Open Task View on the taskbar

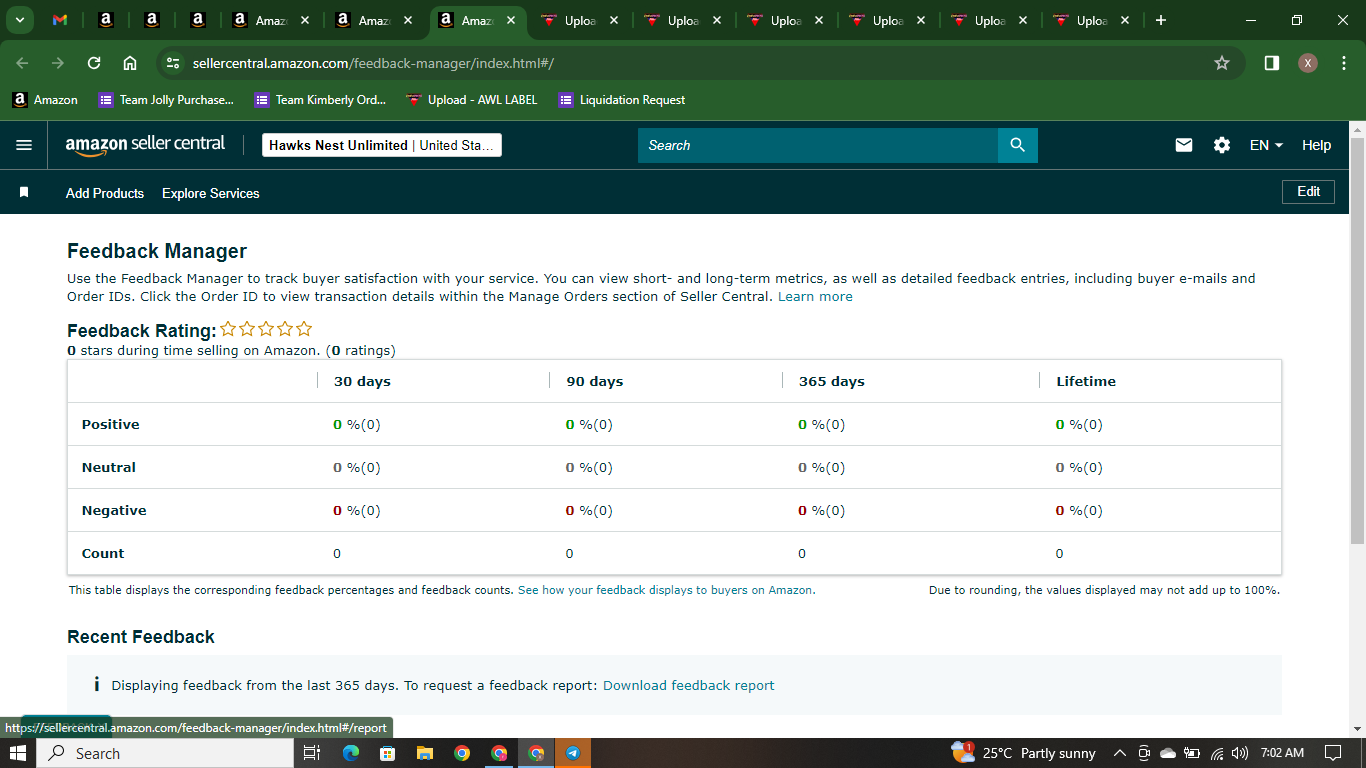[x=311, y=753]
